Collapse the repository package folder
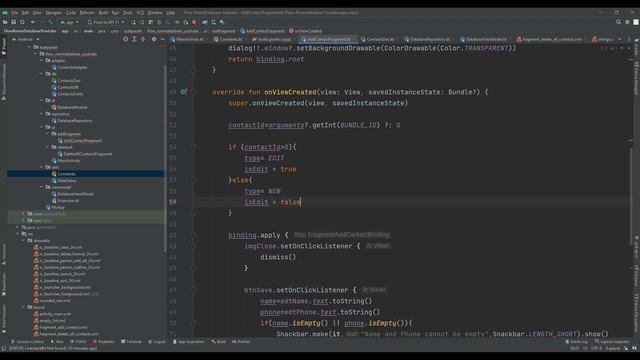 [42, 114]
